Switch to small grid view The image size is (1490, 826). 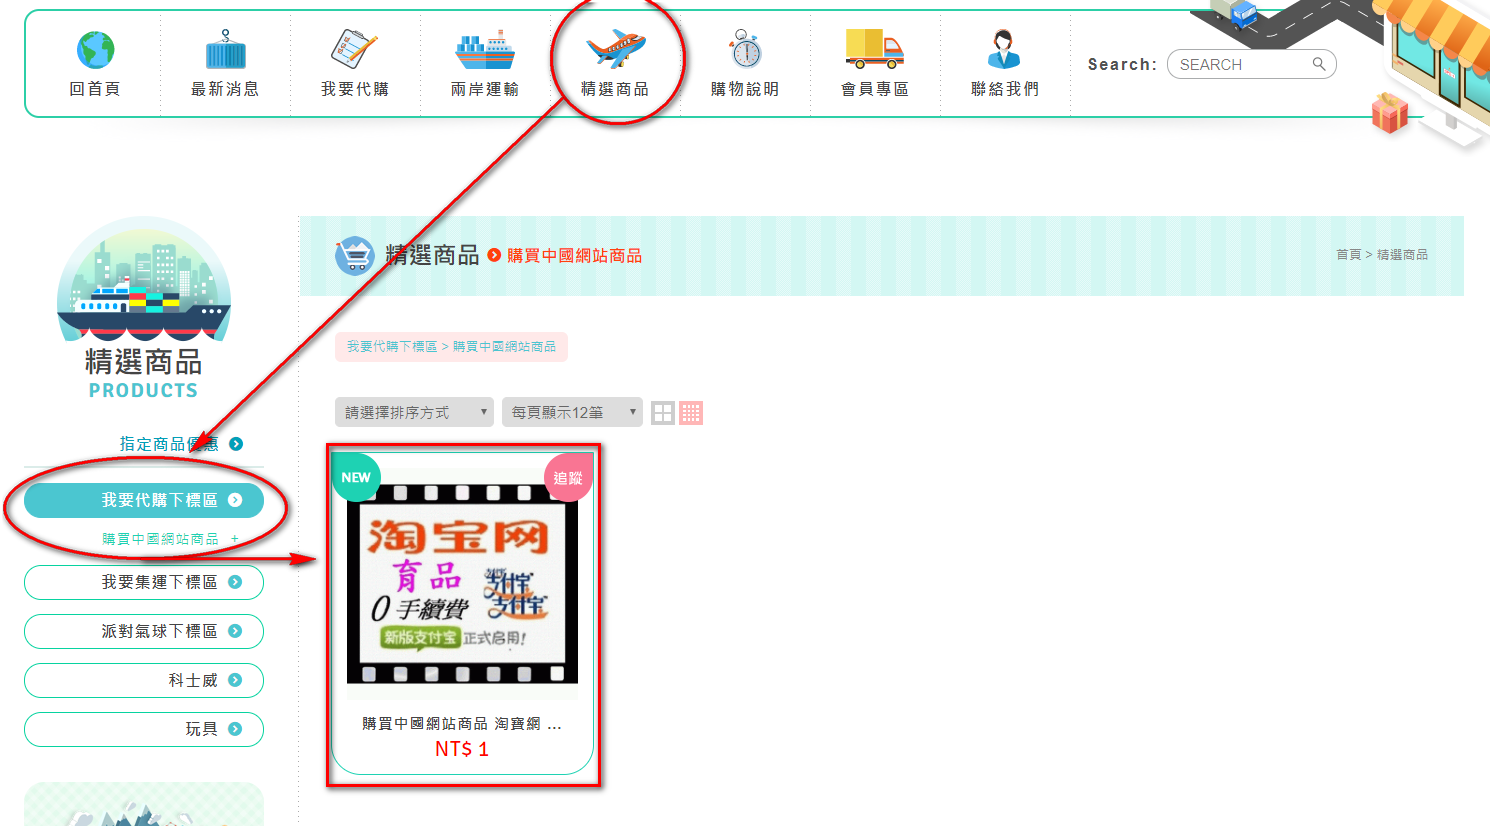click(691, 413)
